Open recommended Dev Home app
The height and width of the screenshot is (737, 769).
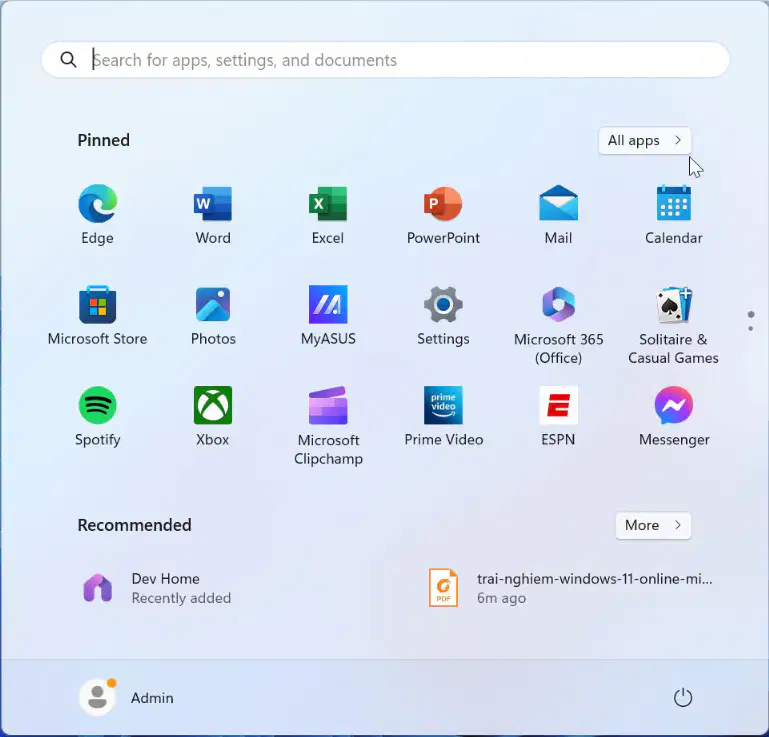point(156,588)
